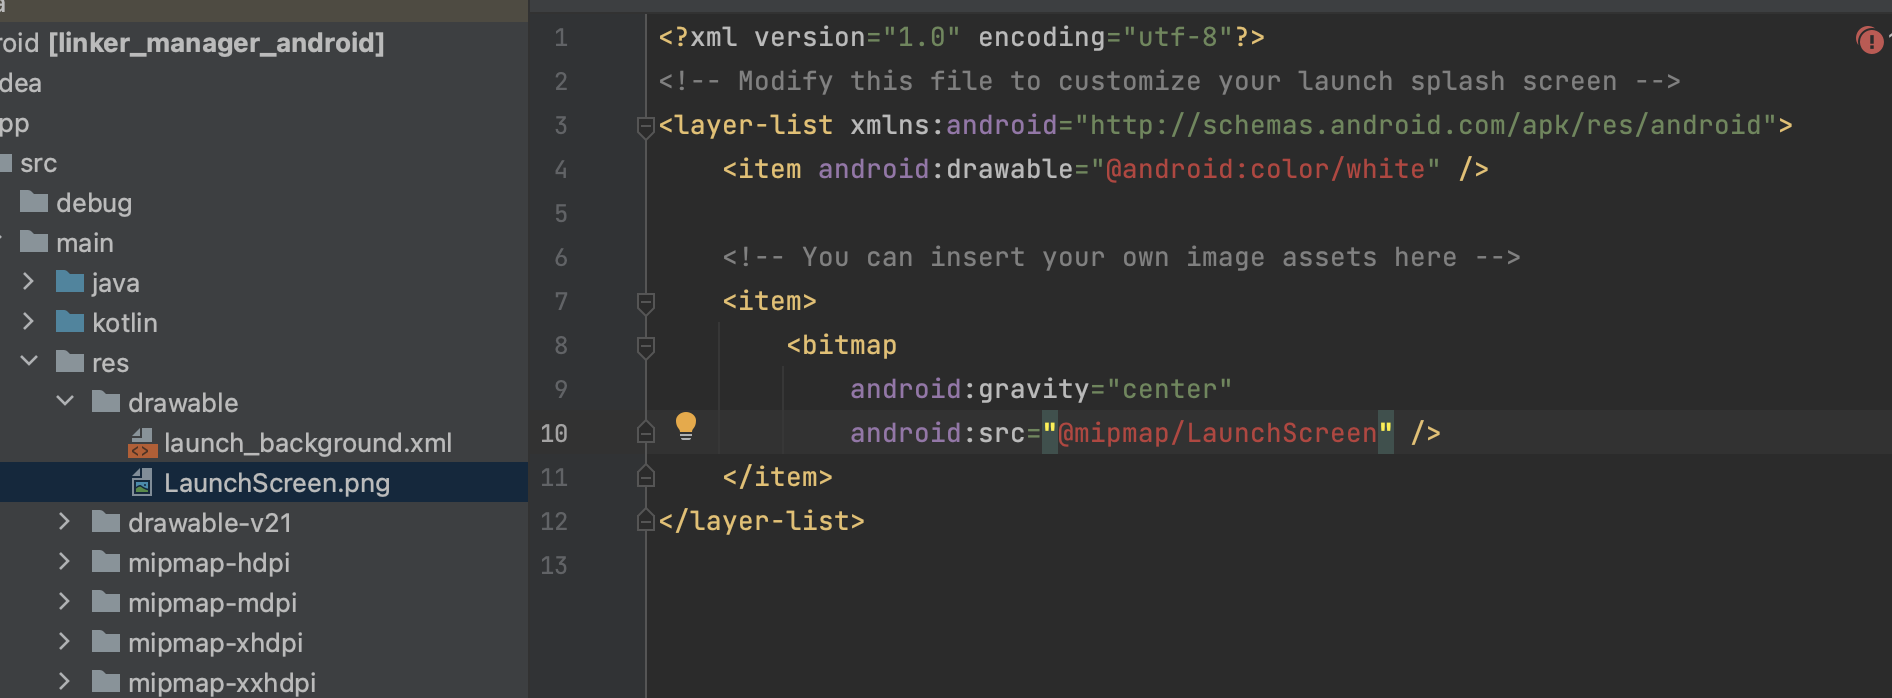The height and width of the screenshot is (698, 1892).
Task: Select the drawable-v21 folder
Action: coord(209,523)
